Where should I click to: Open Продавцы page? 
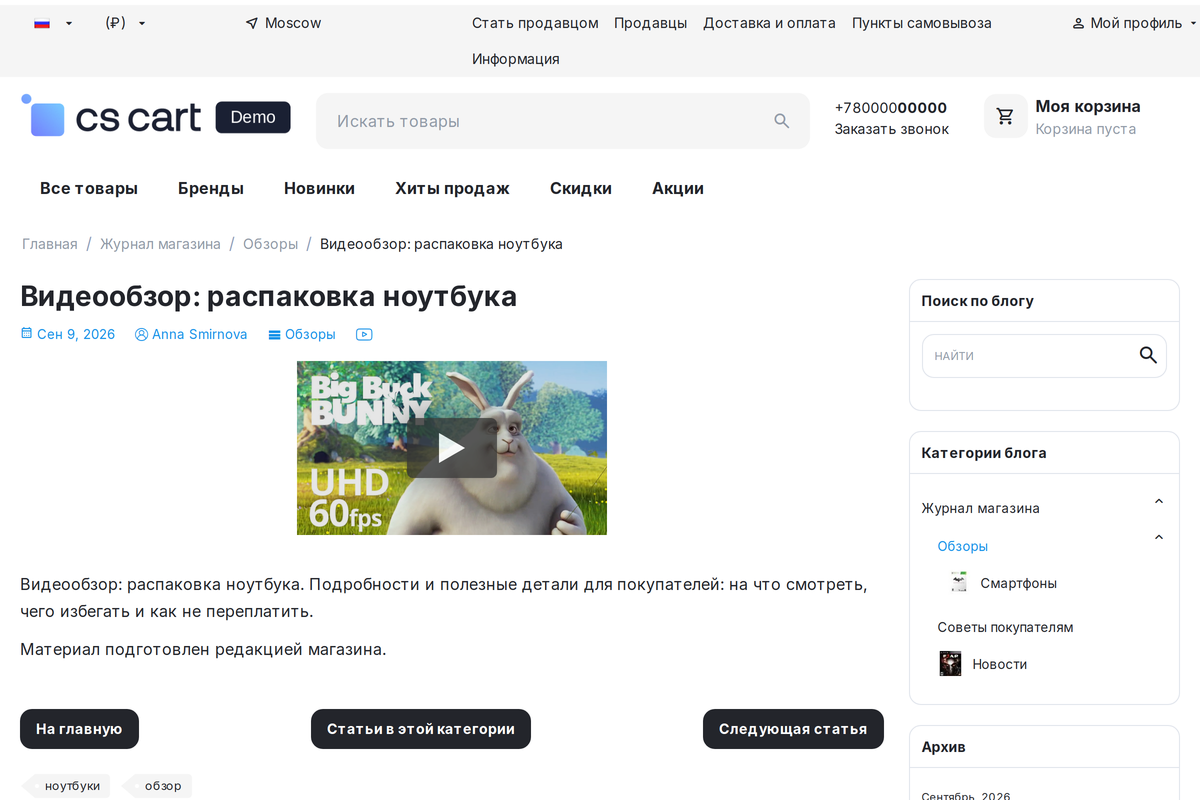tap(651, 23)
